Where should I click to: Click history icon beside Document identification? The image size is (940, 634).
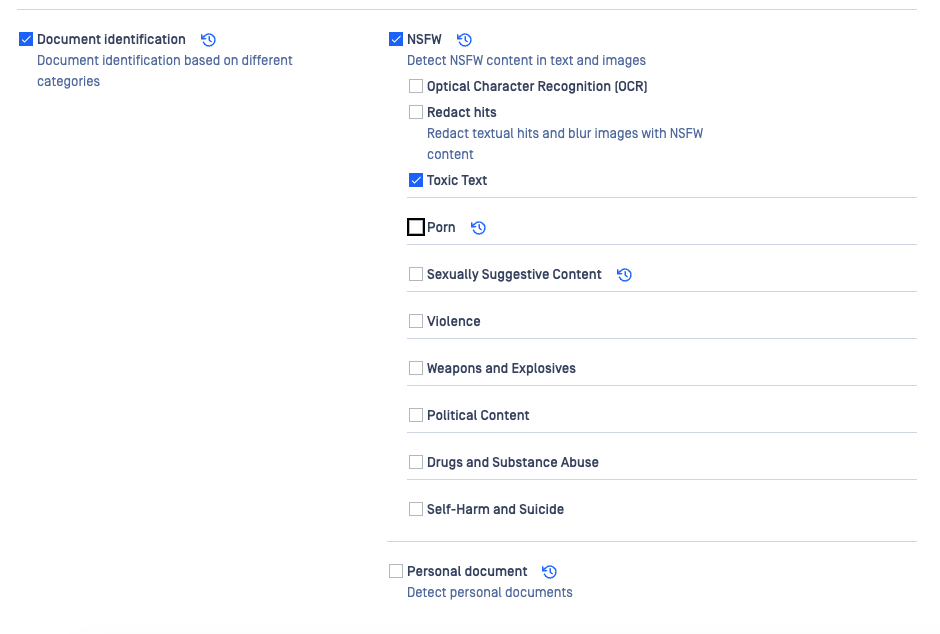pos(208,40)
